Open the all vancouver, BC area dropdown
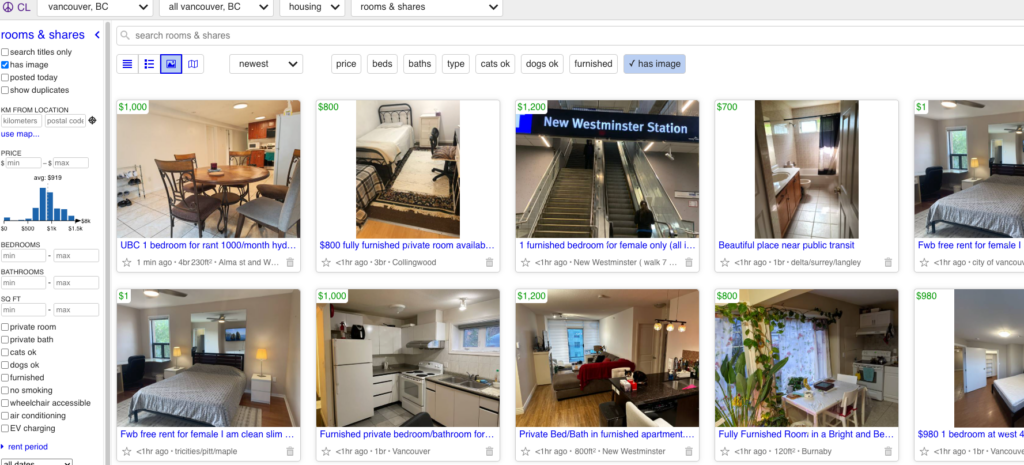This screenshot has height=465, width=1024. pyautogui.click(x=216, y=7)
